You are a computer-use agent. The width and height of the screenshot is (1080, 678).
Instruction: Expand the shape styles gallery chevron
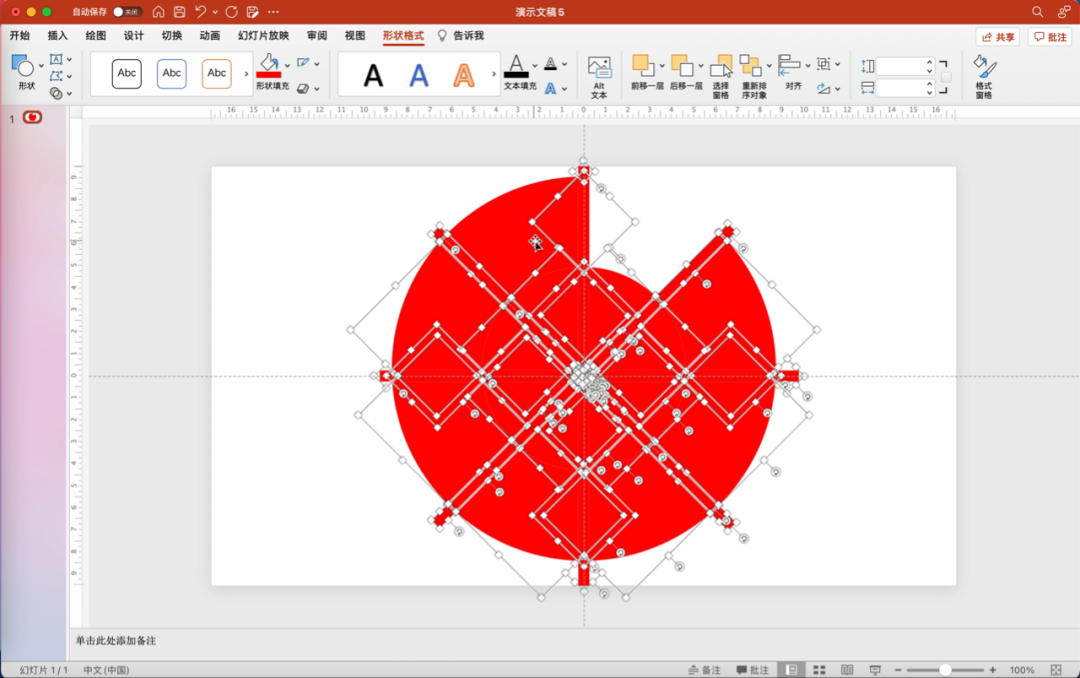(x=246, y=74)
